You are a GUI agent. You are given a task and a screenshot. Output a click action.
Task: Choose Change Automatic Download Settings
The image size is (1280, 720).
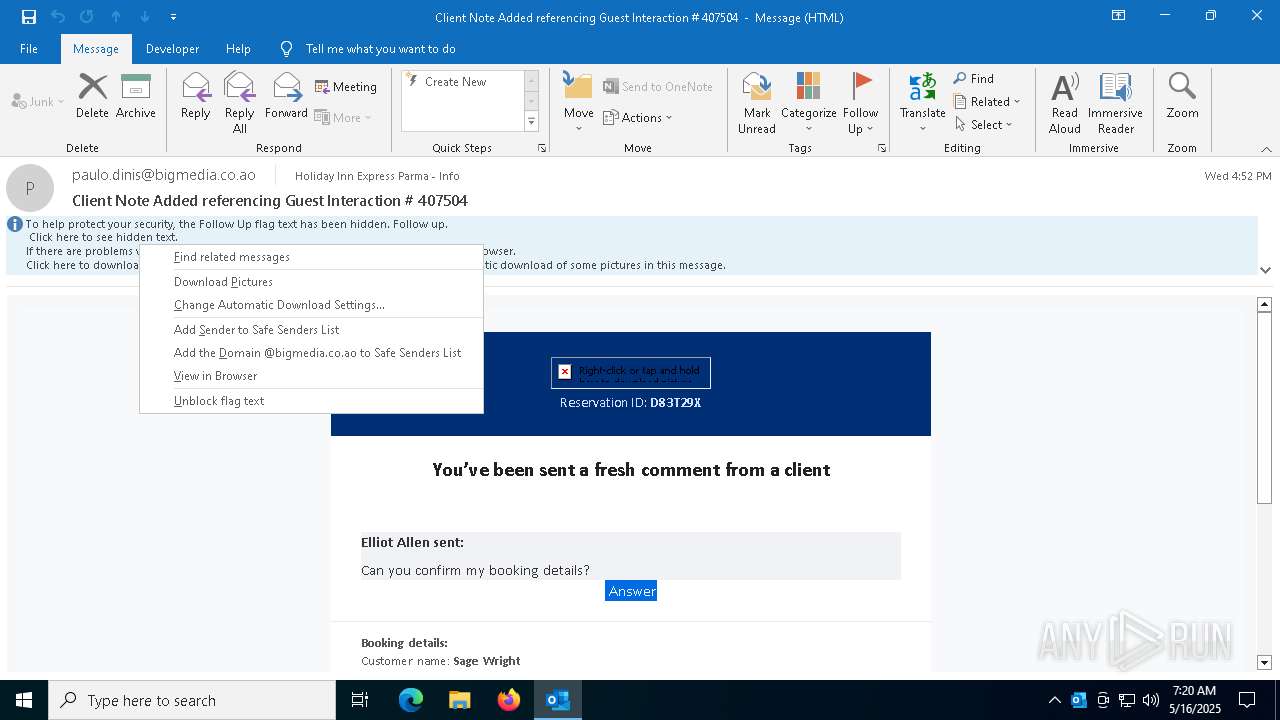[311, 305]
